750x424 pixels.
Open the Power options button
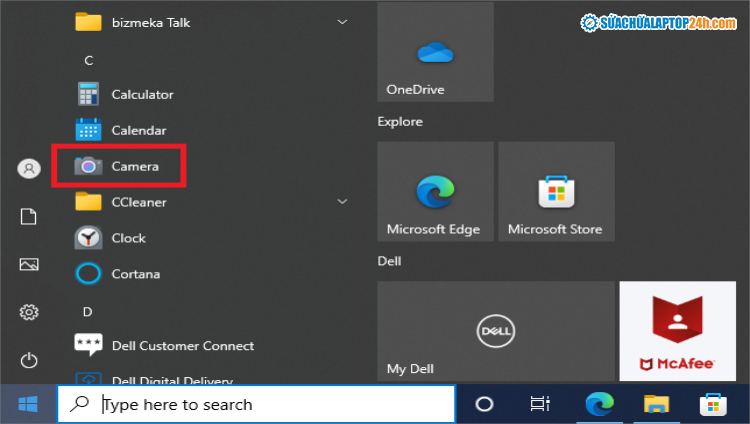(28, 360)
